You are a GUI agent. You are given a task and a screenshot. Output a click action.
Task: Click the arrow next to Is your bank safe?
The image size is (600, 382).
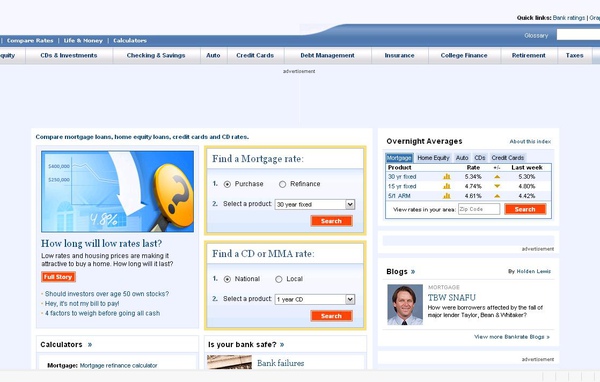pos(282,344)
